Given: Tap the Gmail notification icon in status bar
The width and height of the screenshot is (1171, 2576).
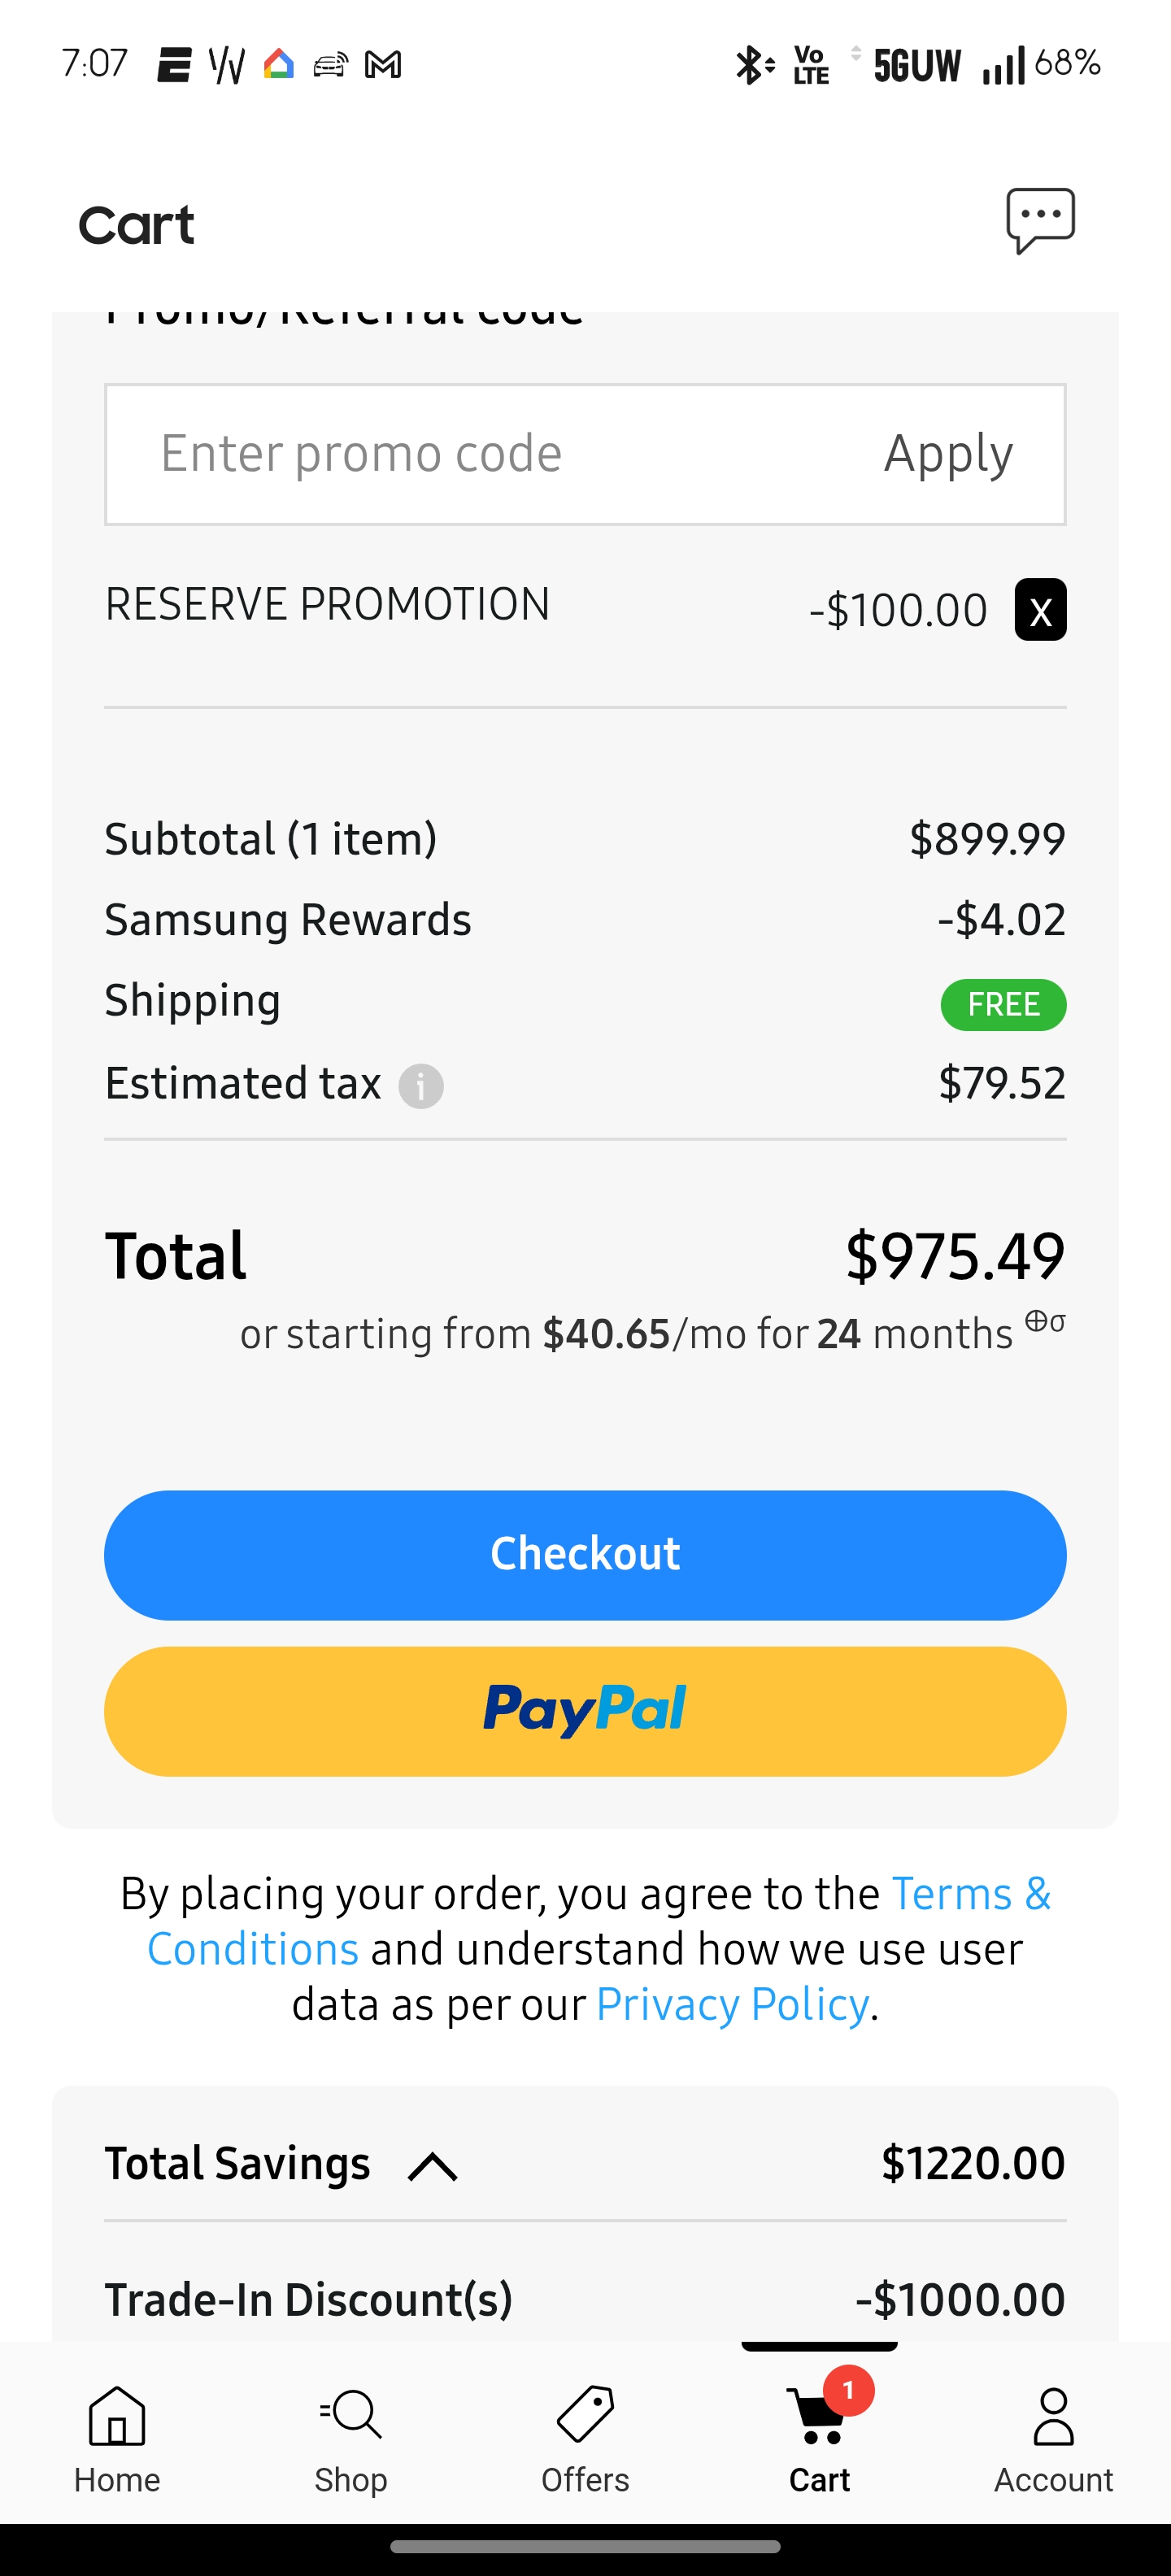Looking at the screenshot, I should (383, 65).
